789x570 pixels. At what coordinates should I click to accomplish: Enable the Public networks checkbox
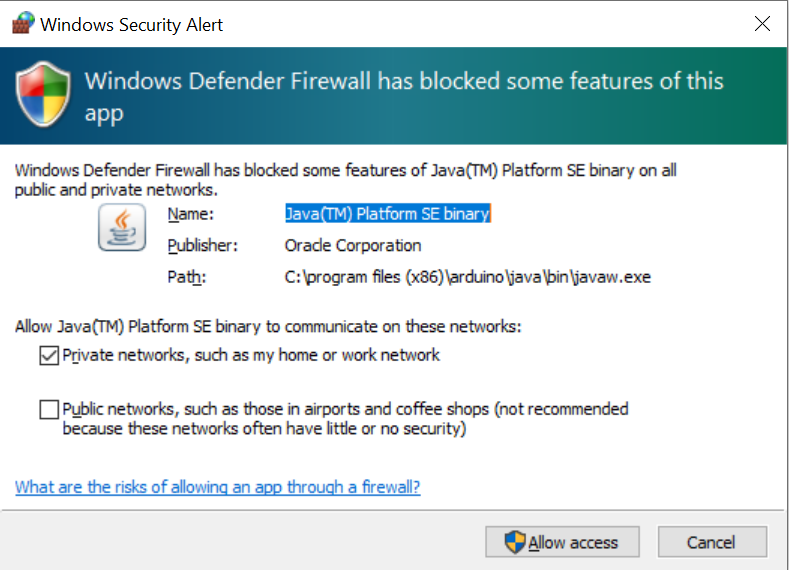click(x=49, y=410)
